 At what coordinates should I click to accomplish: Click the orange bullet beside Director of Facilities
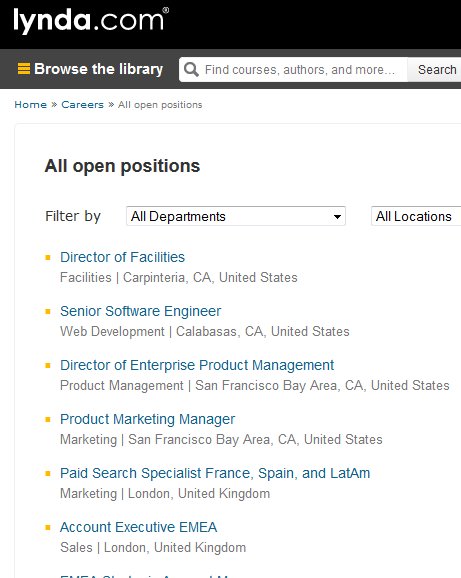[48, 258]
